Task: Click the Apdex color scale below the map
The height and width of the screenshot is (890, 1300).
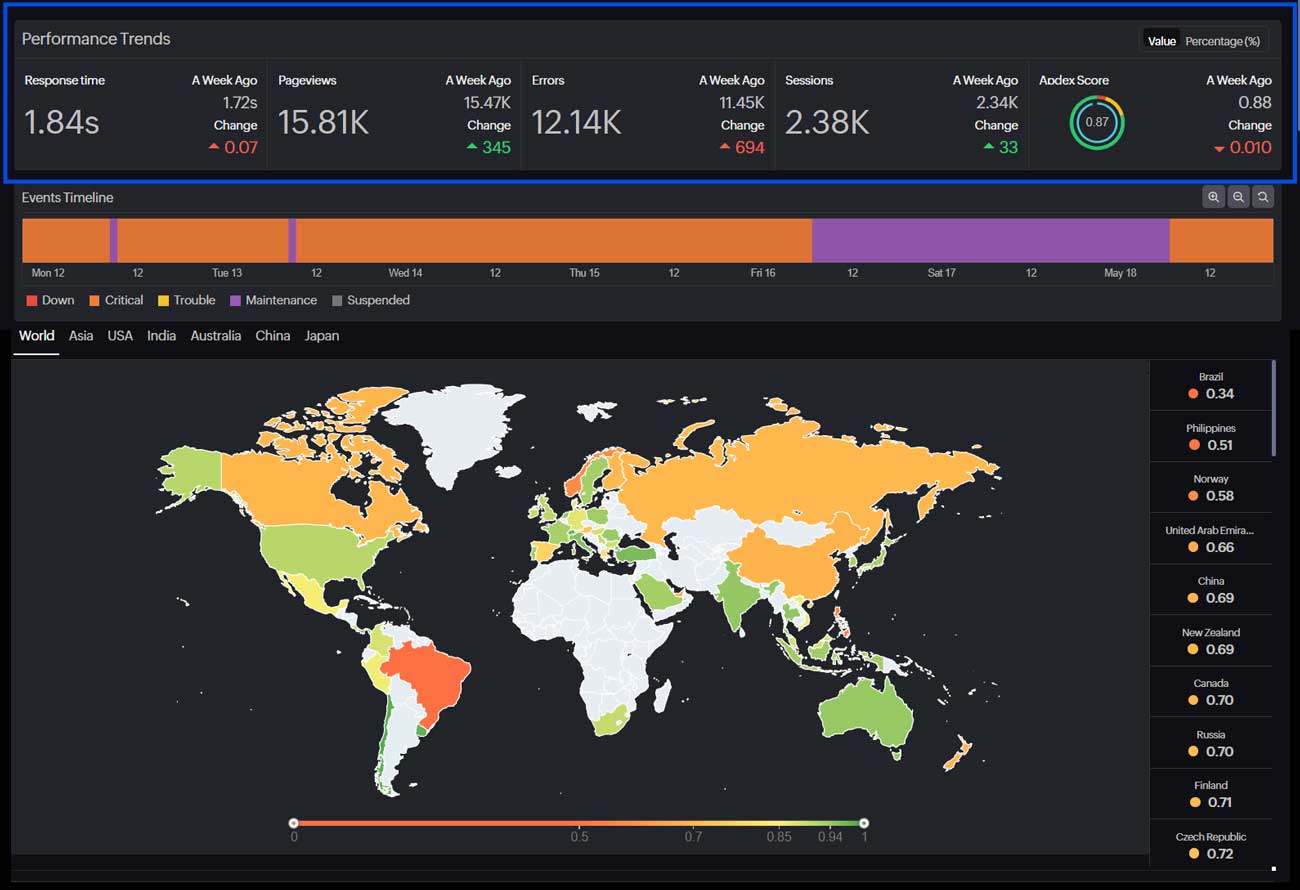Action: (x=578, y=822)
